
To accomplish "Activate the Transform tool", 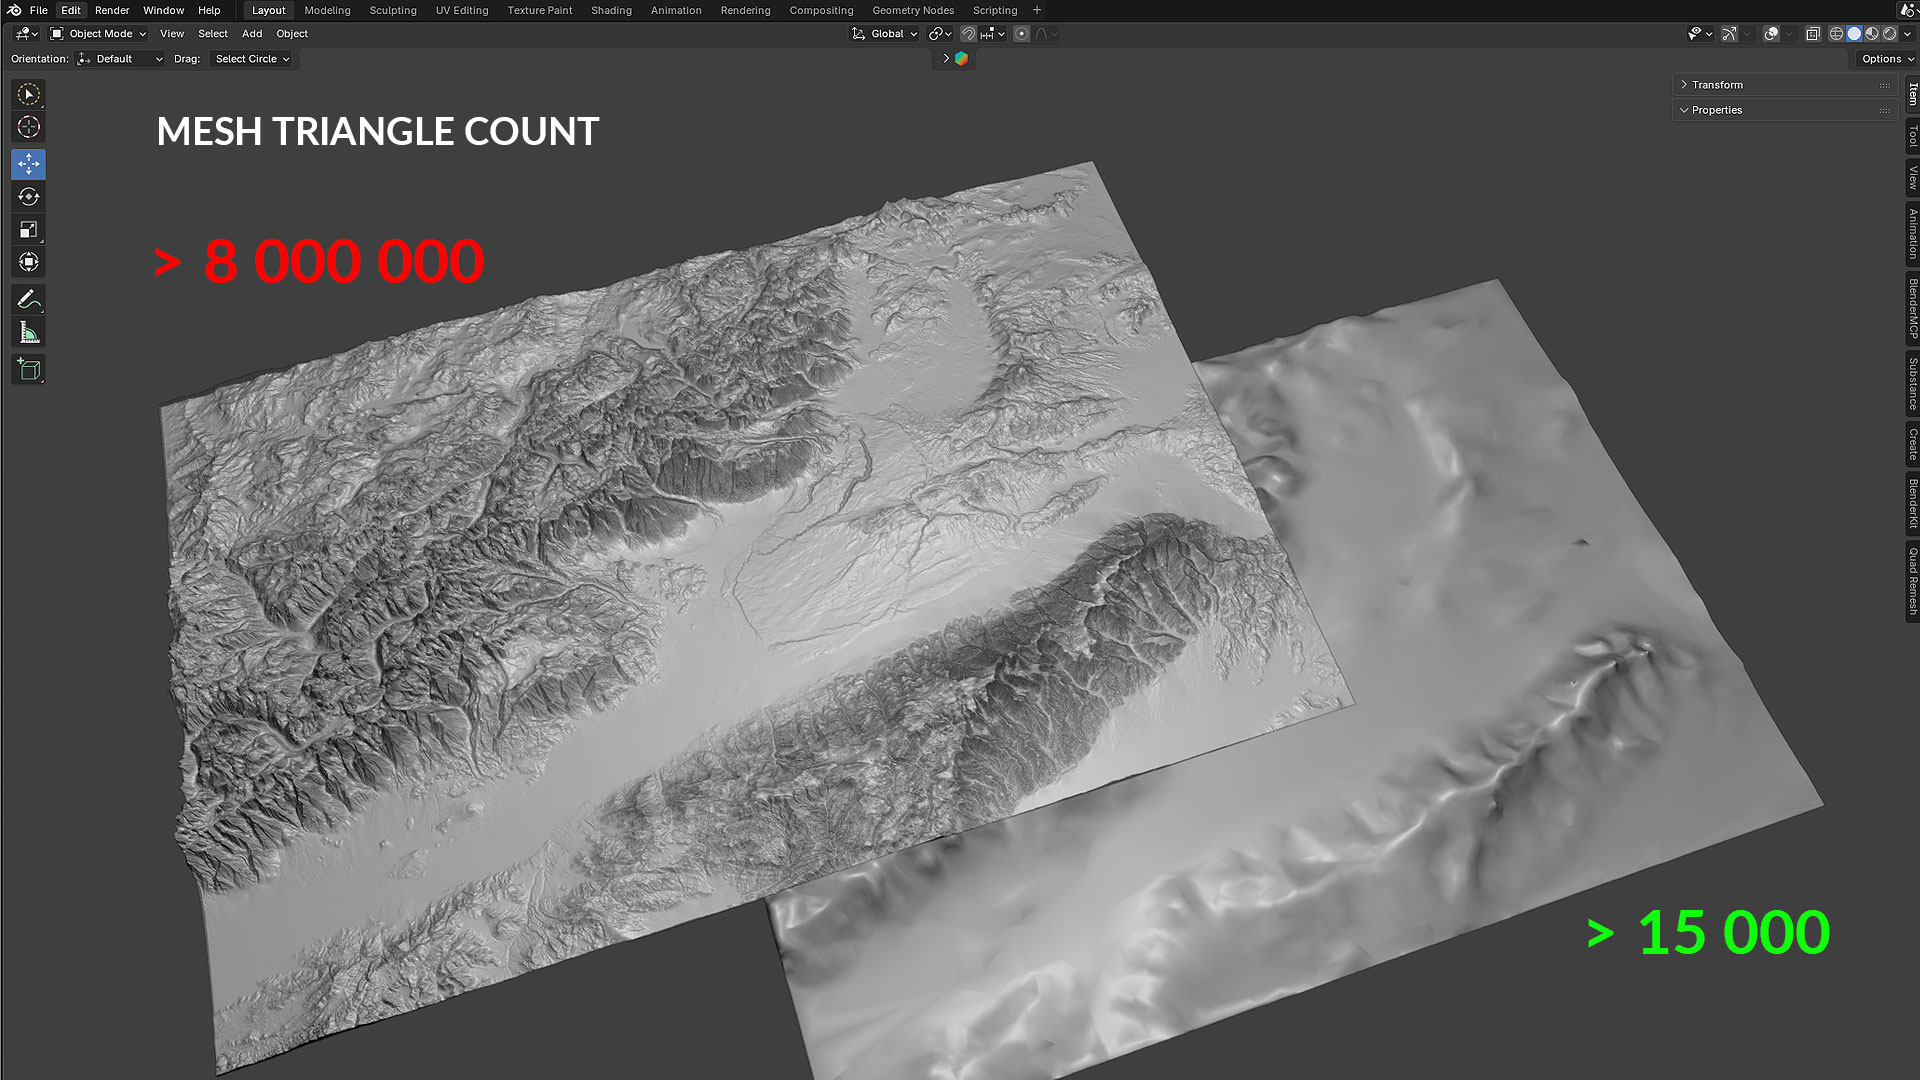I will click(27, 261).
